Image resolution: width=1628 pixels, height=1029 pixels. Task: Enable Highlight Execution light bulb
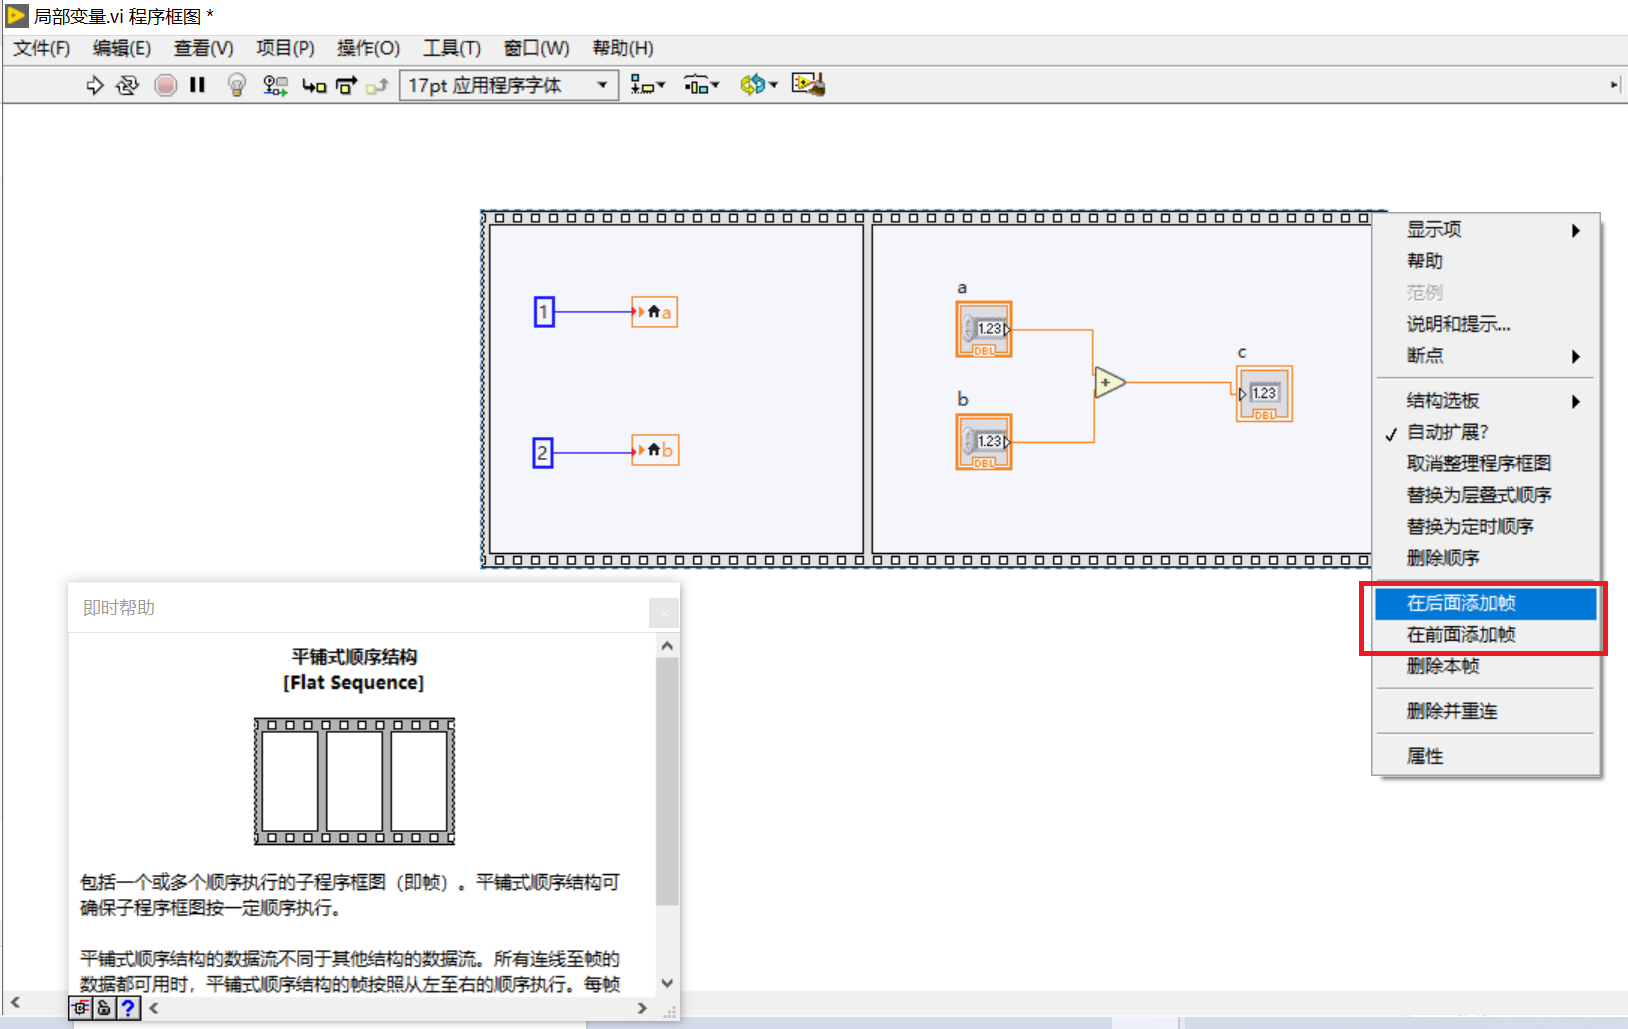point(236,85)
